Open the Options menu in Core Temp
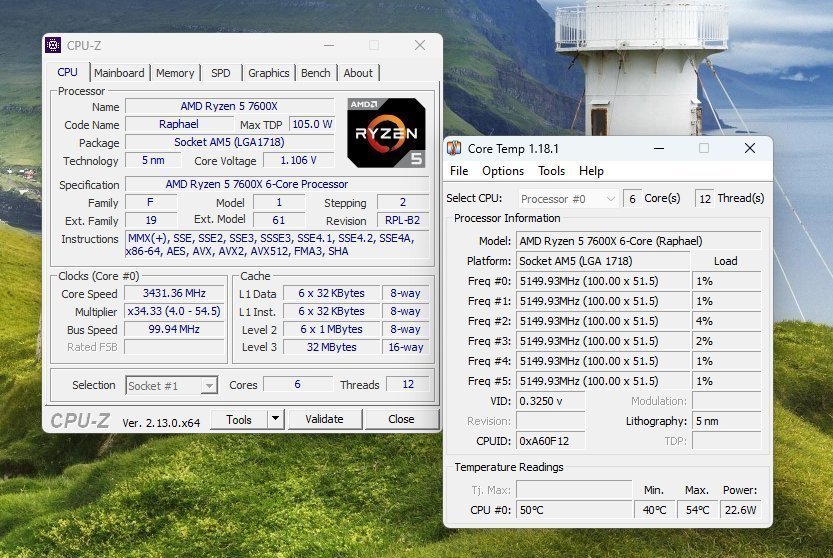This screenshot has height=558, width=833. pyautogui.click(x=503, y=171)
